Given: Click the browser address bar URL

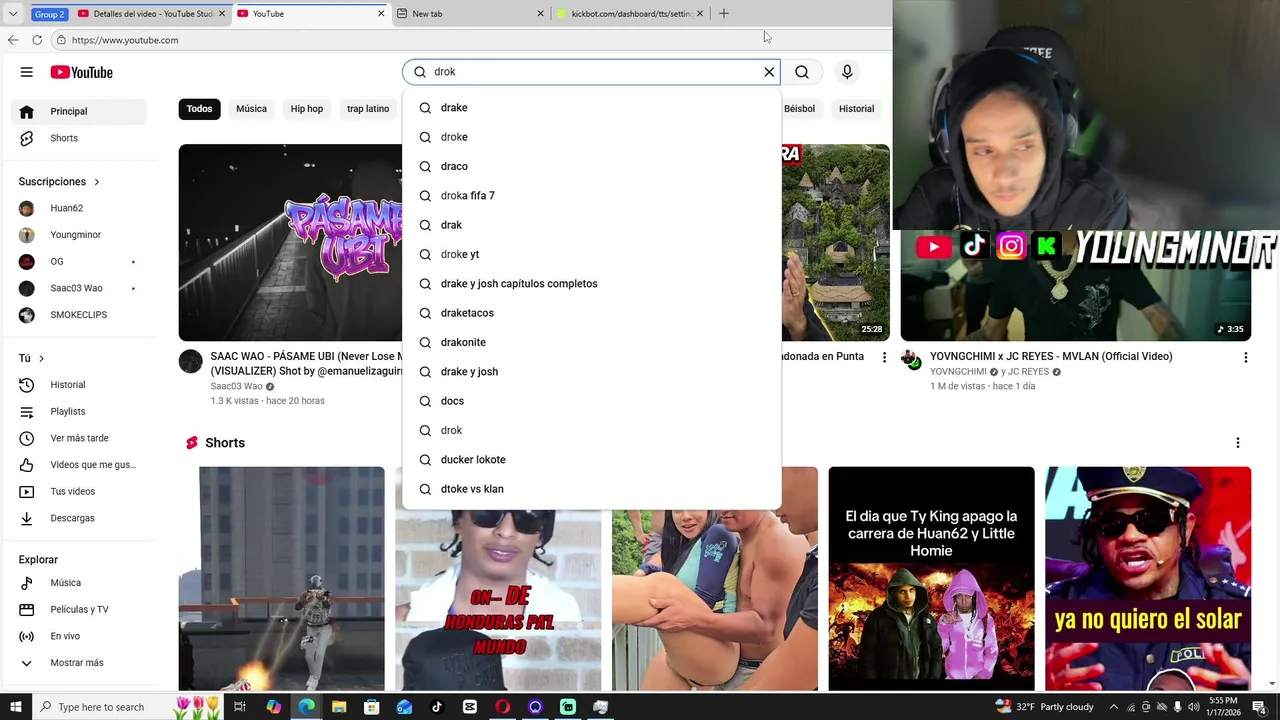Looking at the screenshot, I should (125, 40).
